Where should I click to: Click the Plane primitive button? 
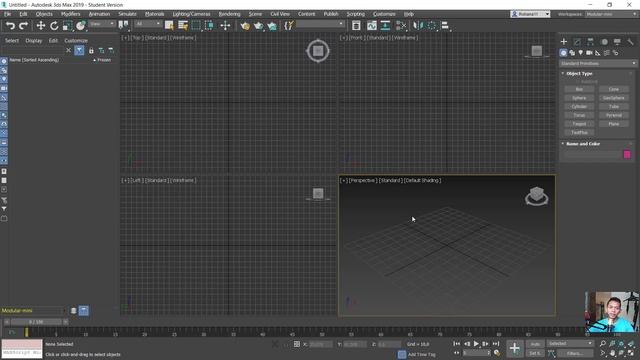(614, 124)
